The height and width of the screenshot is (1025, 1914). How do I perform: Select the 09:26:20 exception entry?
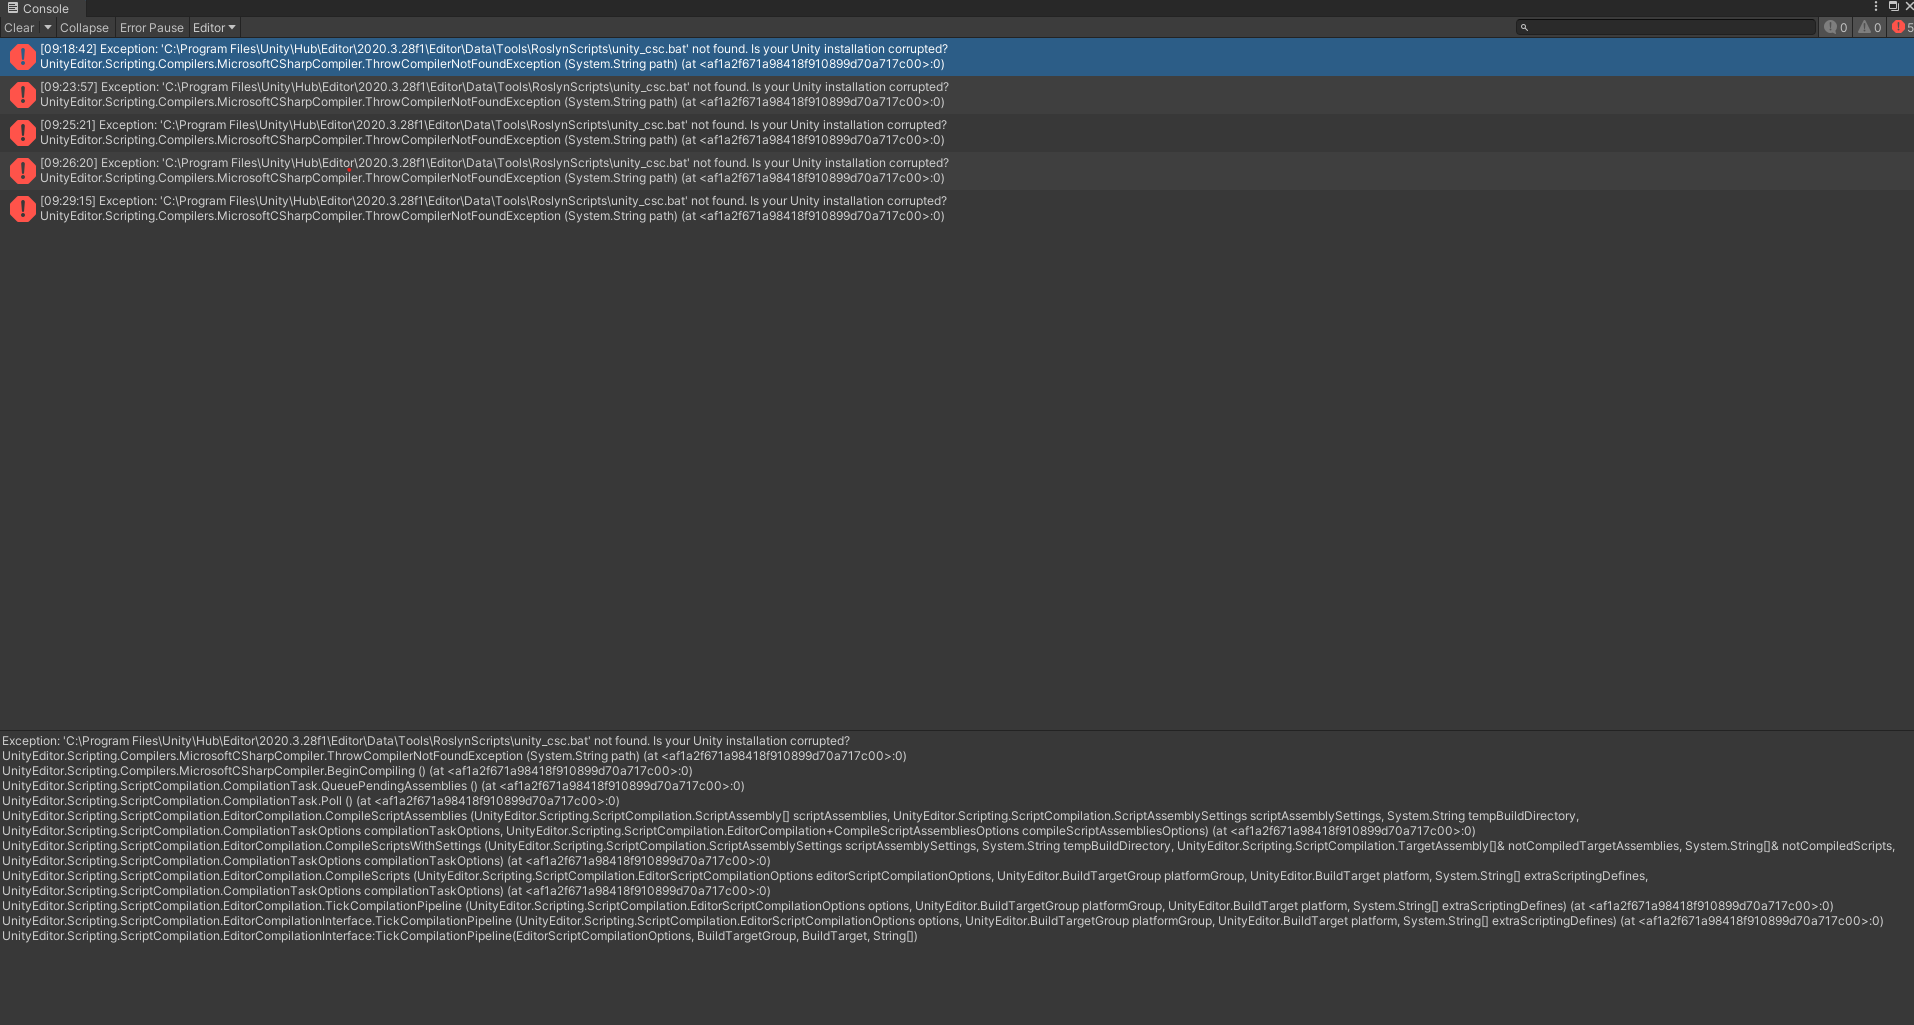(x=957, y=171)
